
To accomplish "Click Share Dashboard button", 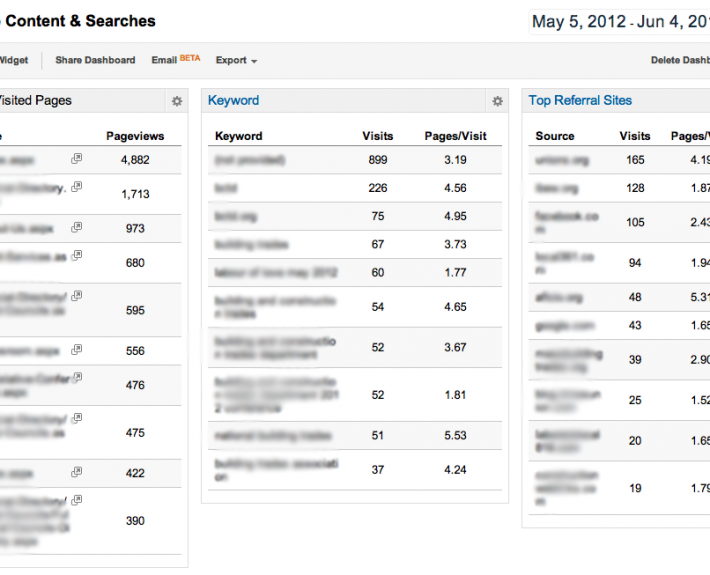I will coord(95,60).
